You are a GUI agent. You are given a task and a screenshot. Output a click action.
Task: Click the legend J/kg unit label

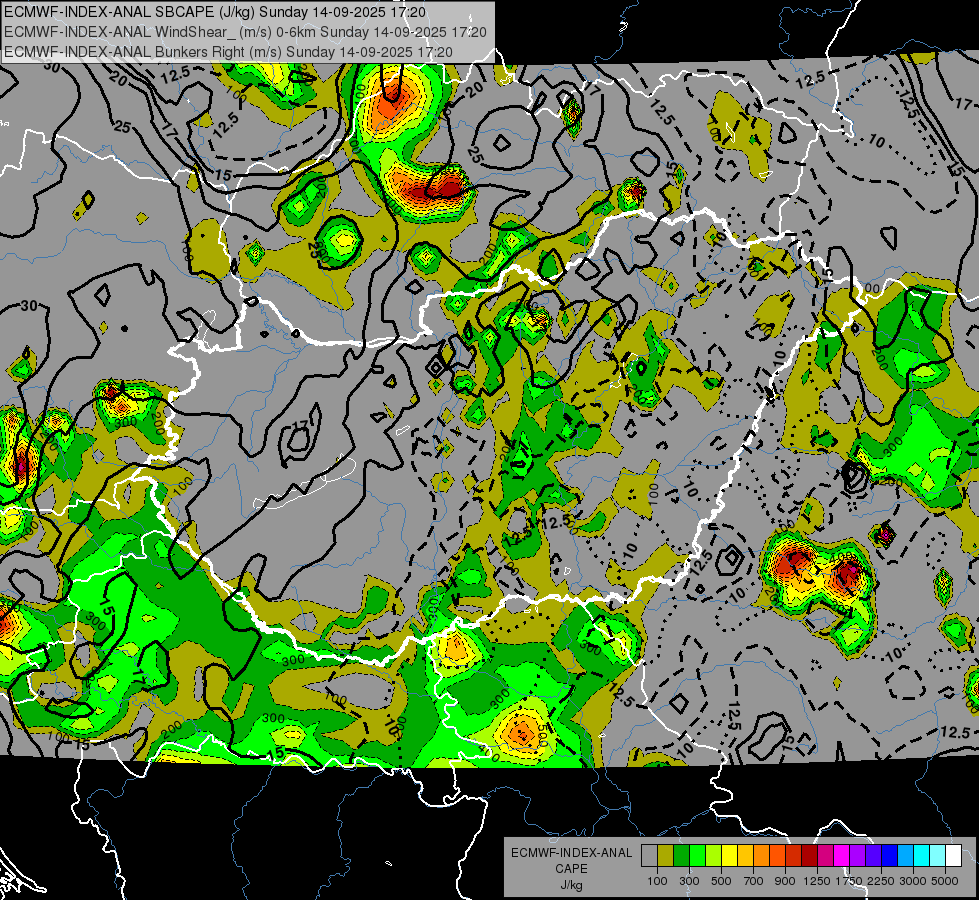point(572,885)
